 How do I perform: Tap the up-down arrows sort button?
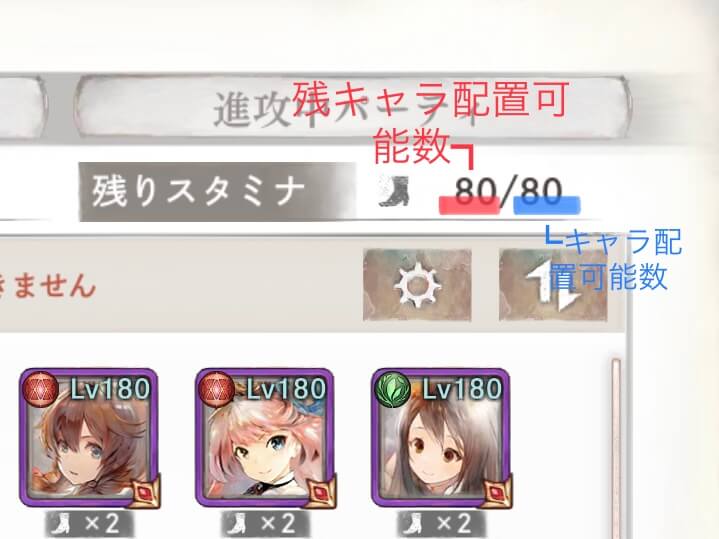coord(553,285)
